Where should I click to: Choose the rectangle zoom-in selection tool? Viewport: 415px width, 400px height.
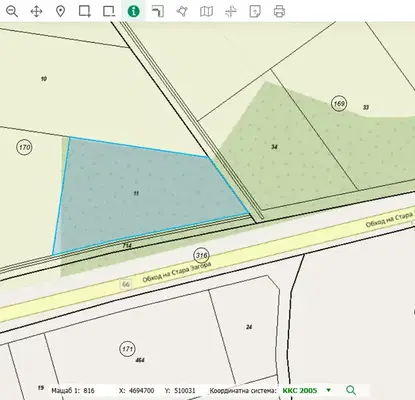click(x=85, y=11)
